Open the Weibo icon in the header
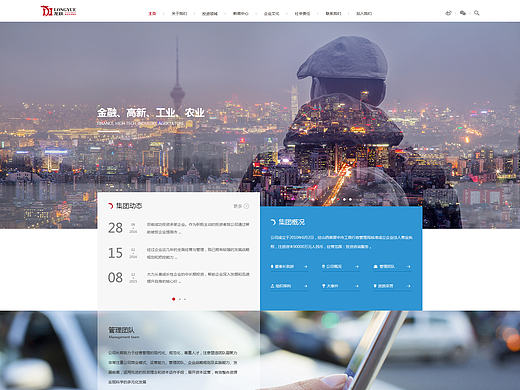 click(x=448, y=13)
